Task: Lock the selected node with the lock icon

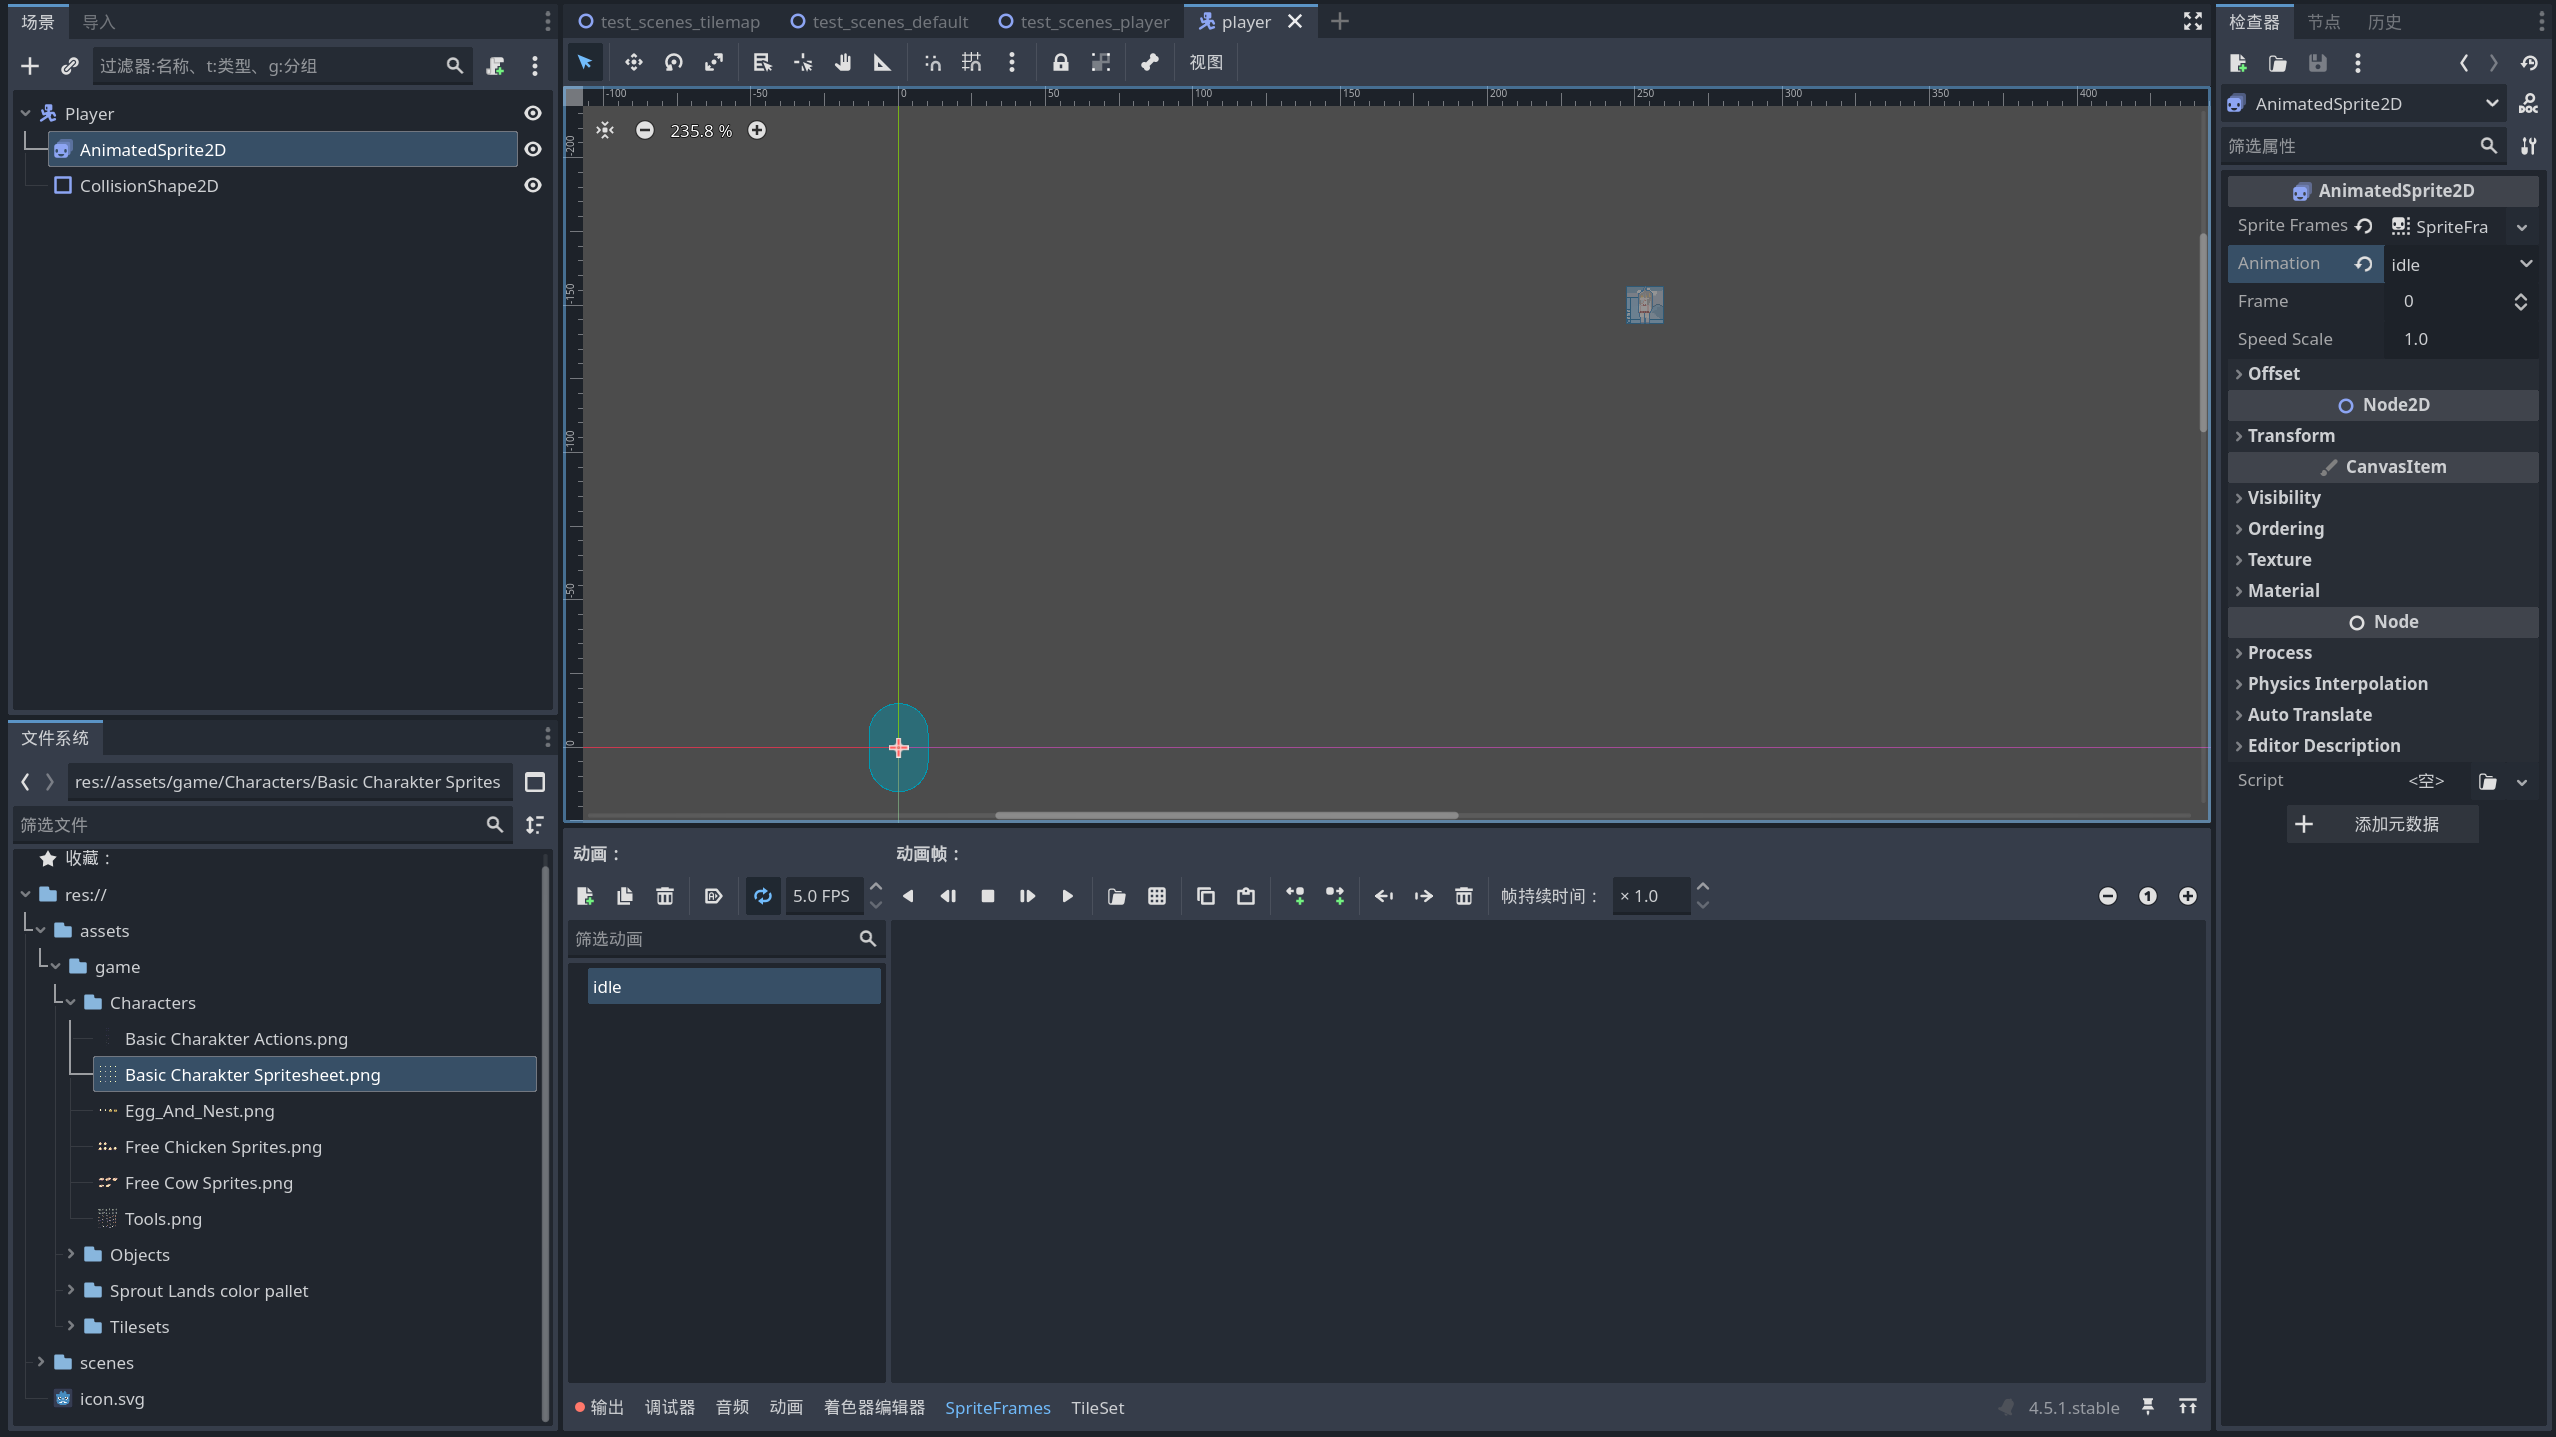Action: [x=1060, y=63]
